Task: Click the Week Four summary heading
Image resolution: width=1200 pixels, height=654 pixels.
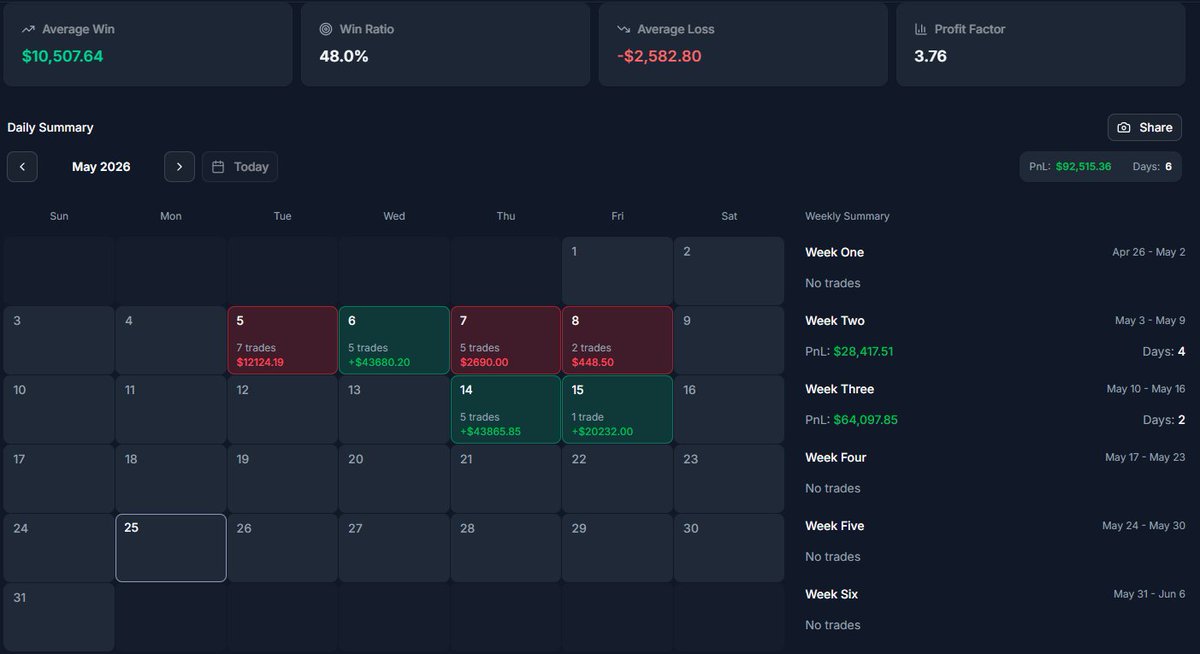Action: 836,457
